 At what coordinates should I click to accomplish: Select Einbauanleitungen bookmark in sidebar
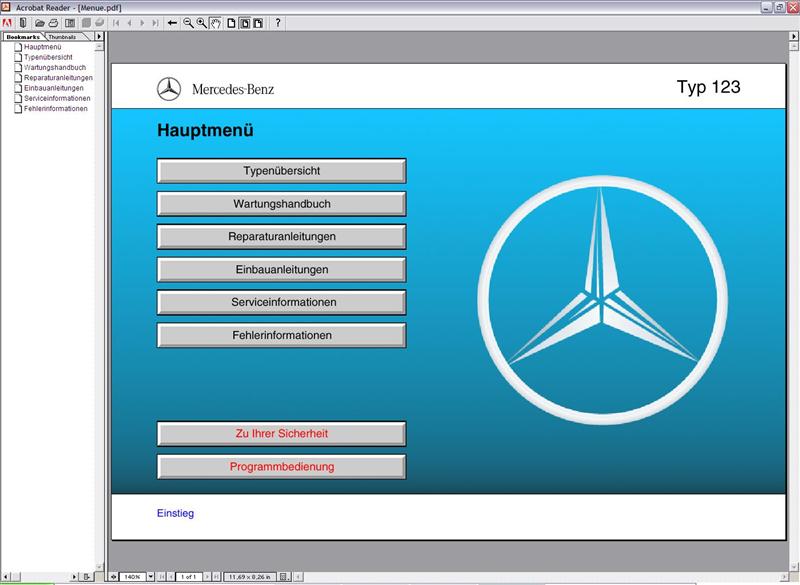pos(54,88)
